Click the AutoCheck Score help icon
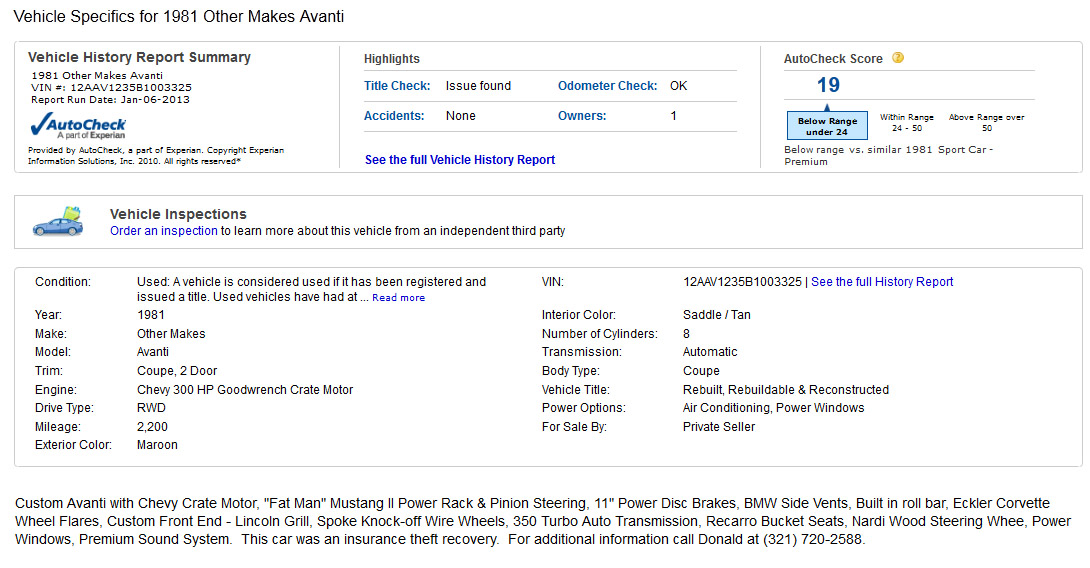1090x568 pixels. tap(898, 58)
